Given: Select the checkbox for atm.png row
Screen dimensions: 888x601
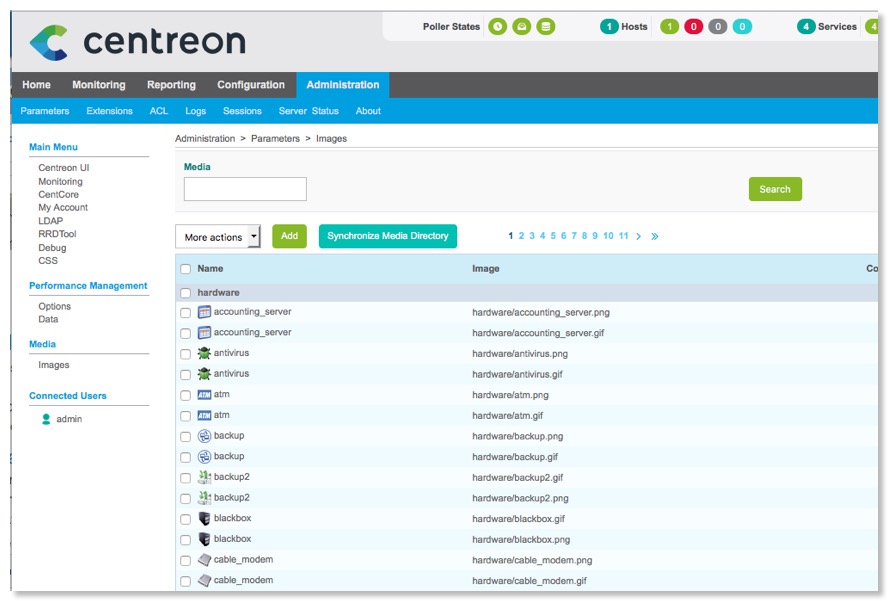Looking at the screenshot, I should tap(185, 395).
